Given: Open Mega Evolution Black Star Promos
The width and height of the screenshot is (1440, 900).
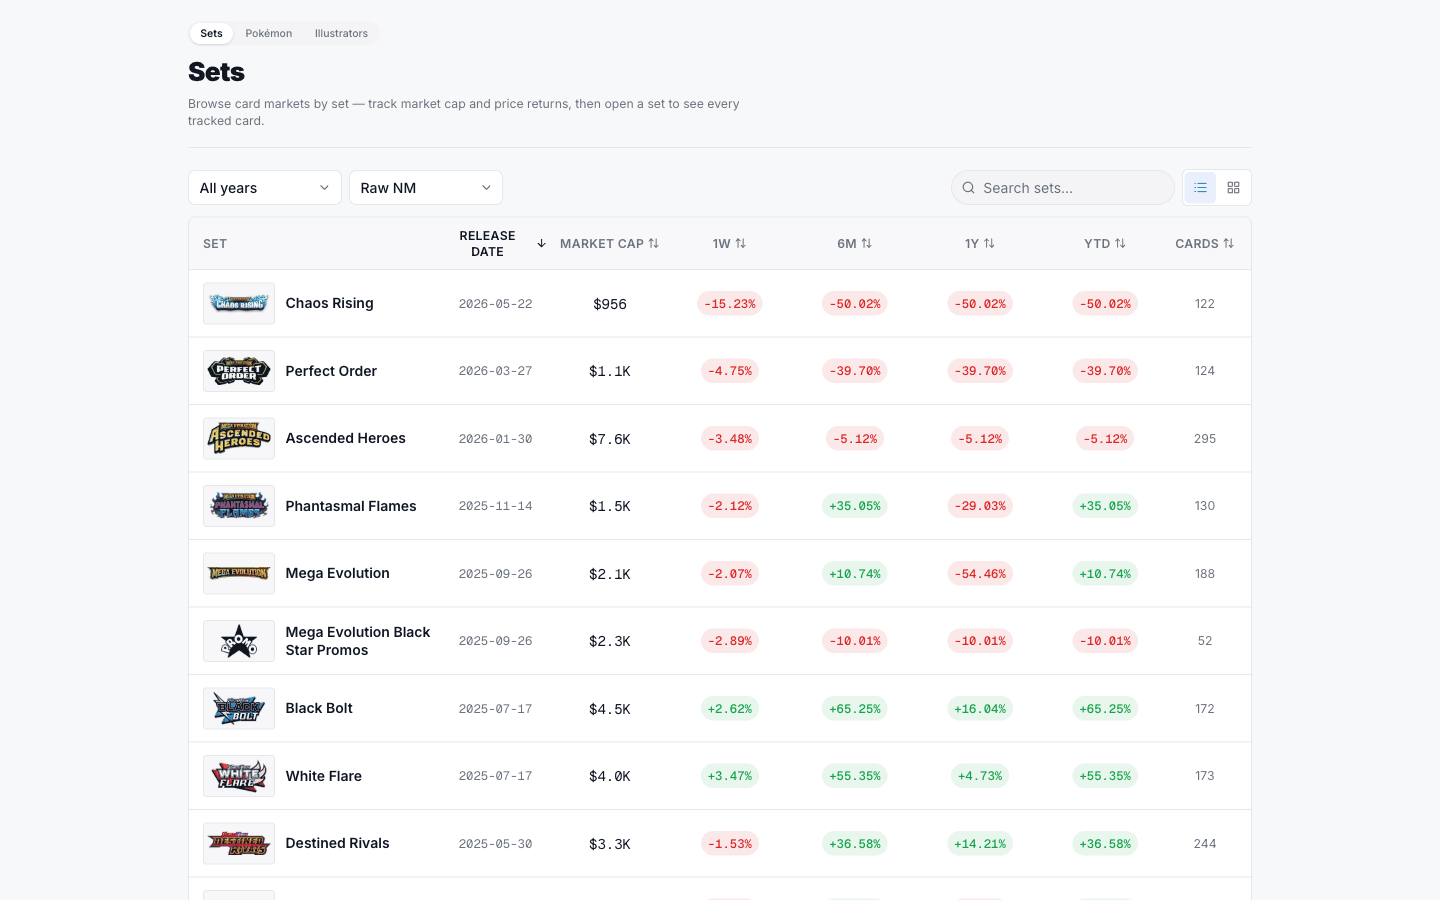Looking at the screenshot, I should pyautogui.click(x=358, y=641).
